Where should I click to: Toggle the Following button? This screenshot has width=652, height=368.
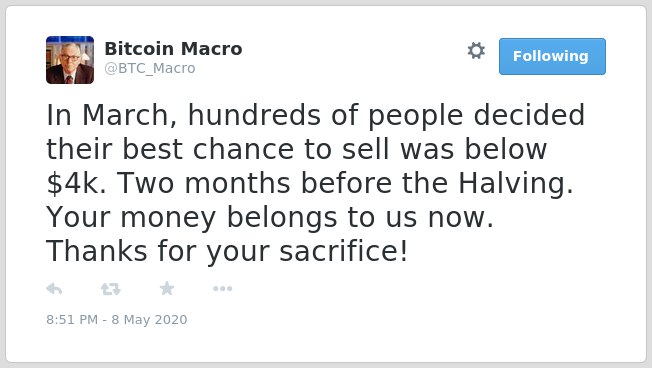click(x=552, y=57)
